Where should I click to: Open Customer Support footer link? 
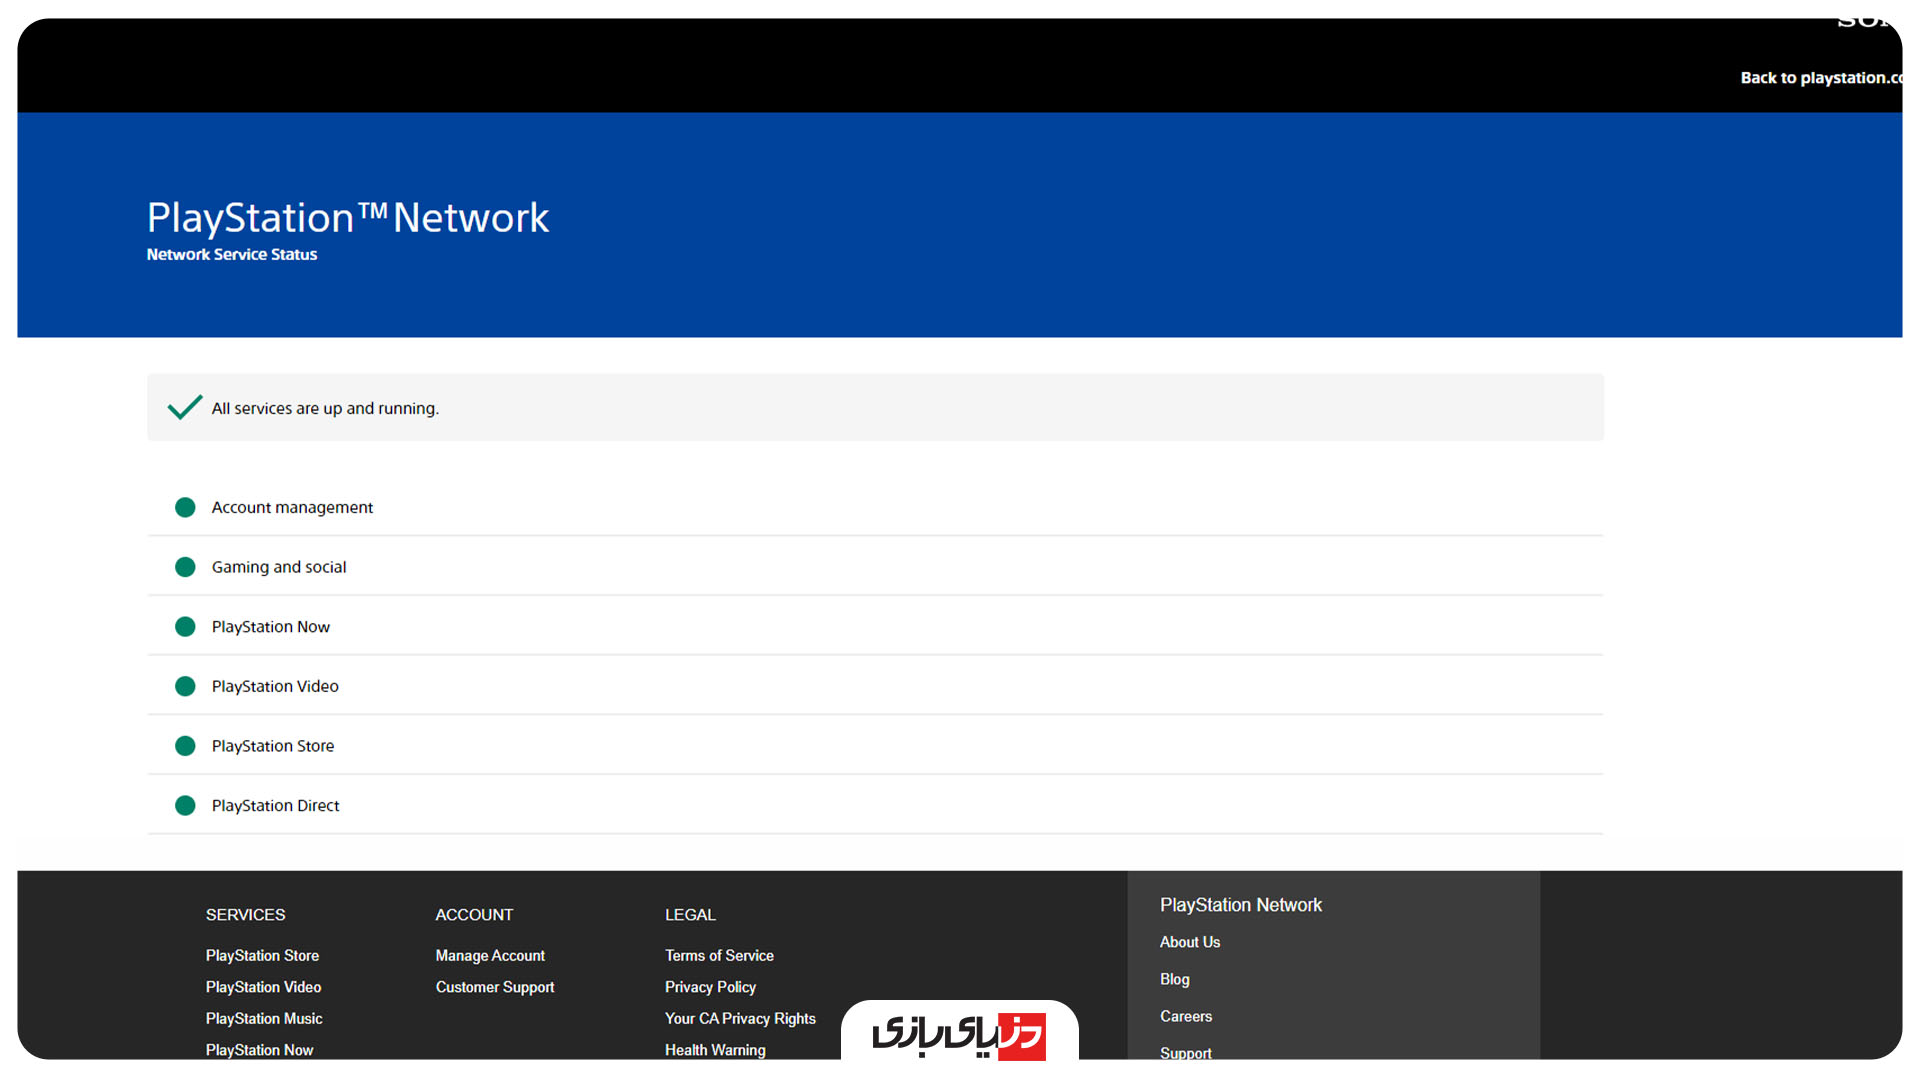coord(494,987)
